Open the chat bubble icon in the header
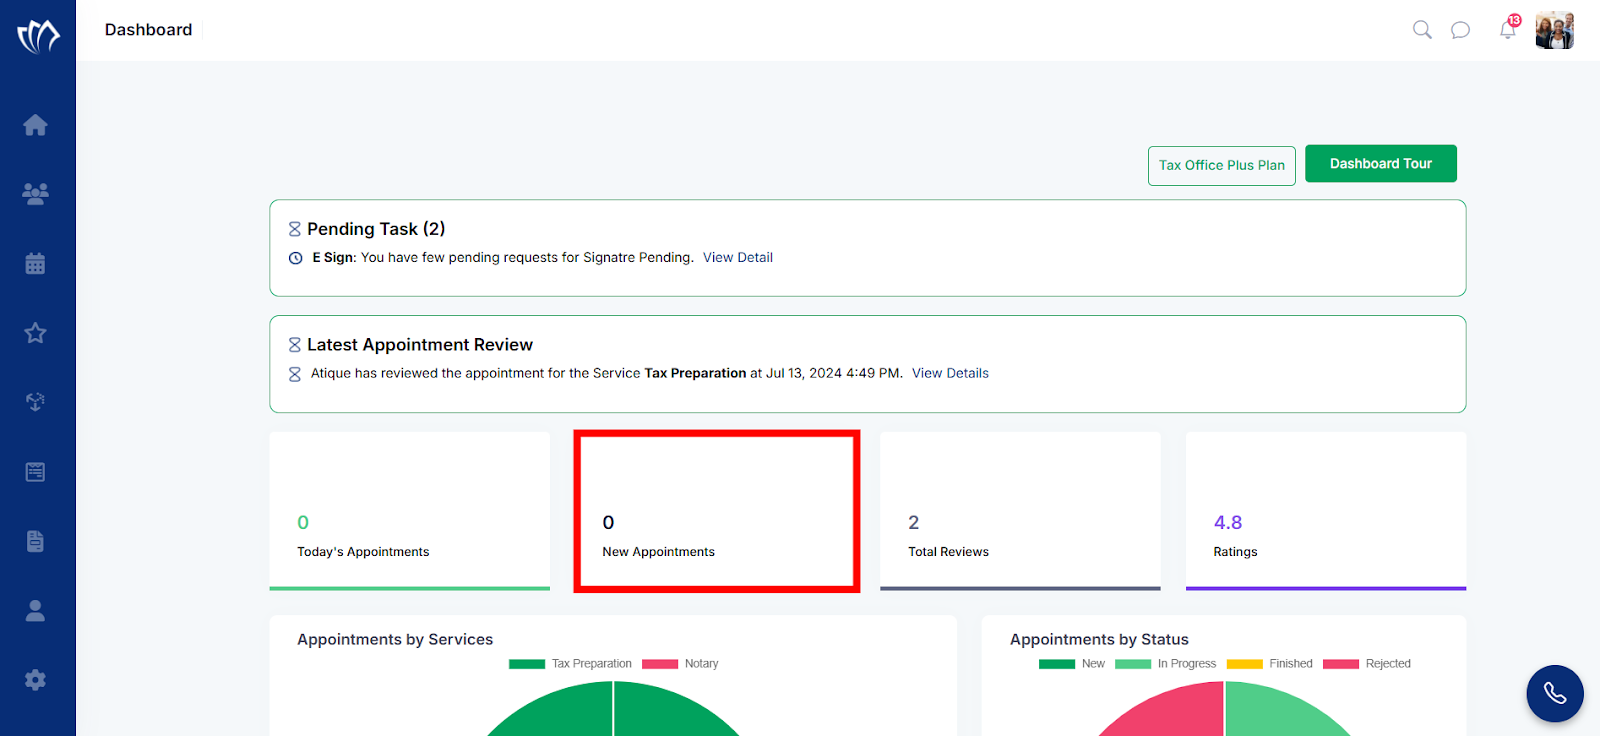Viewport: 1600px width, 736px height. pos(1461,30)
